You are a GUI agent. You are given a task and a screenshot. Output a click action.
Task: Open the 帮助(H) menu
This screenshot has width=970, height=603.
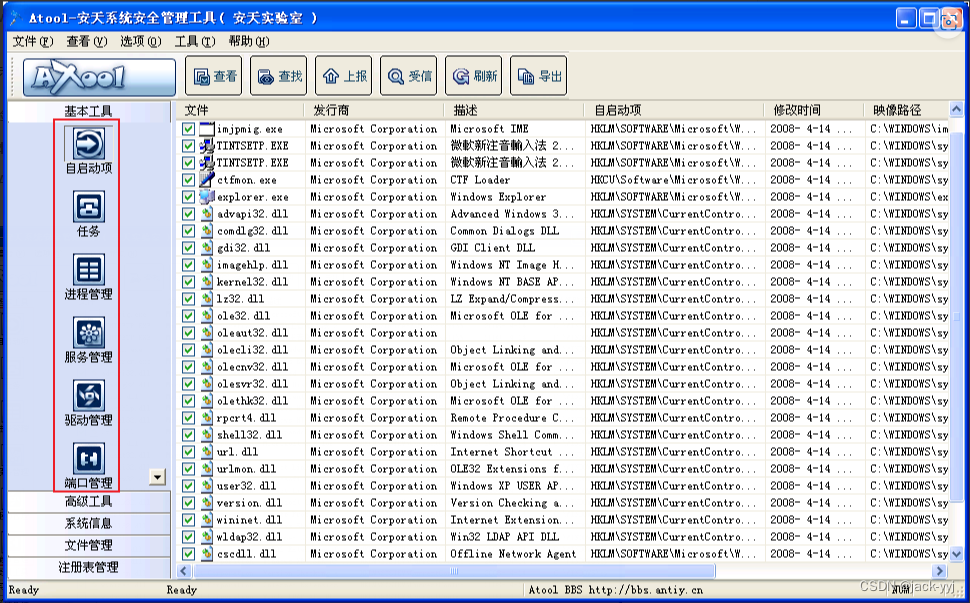click(x=249, y=41)
